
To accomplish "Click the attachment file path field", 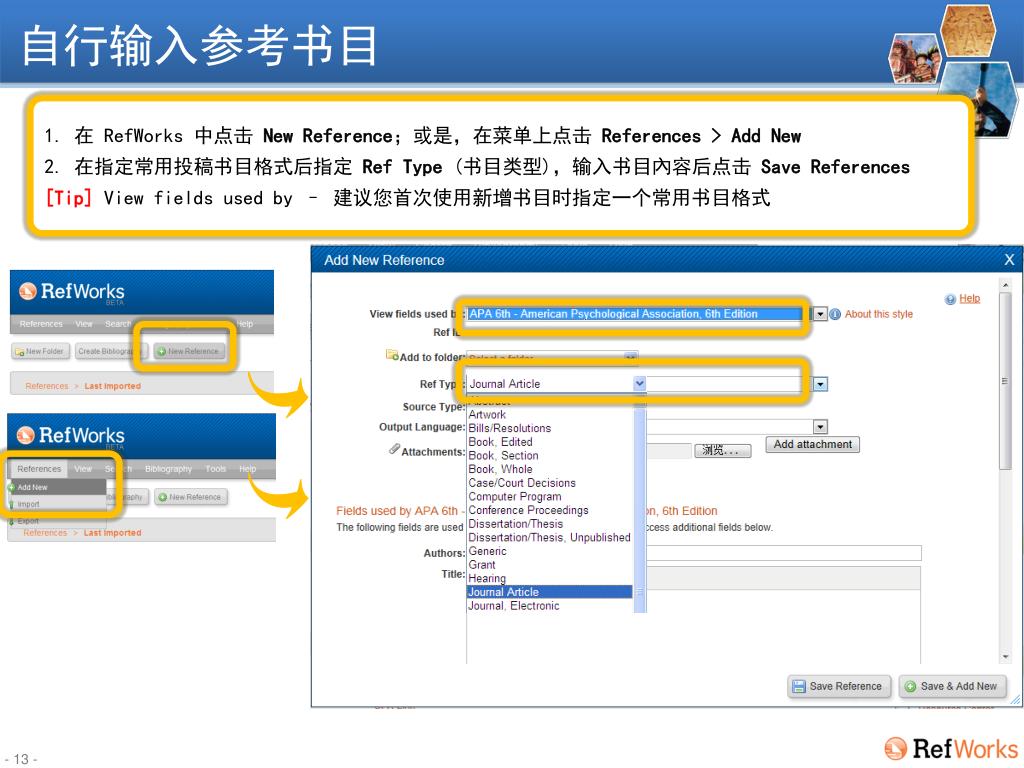I will click(x=669, y=450).
